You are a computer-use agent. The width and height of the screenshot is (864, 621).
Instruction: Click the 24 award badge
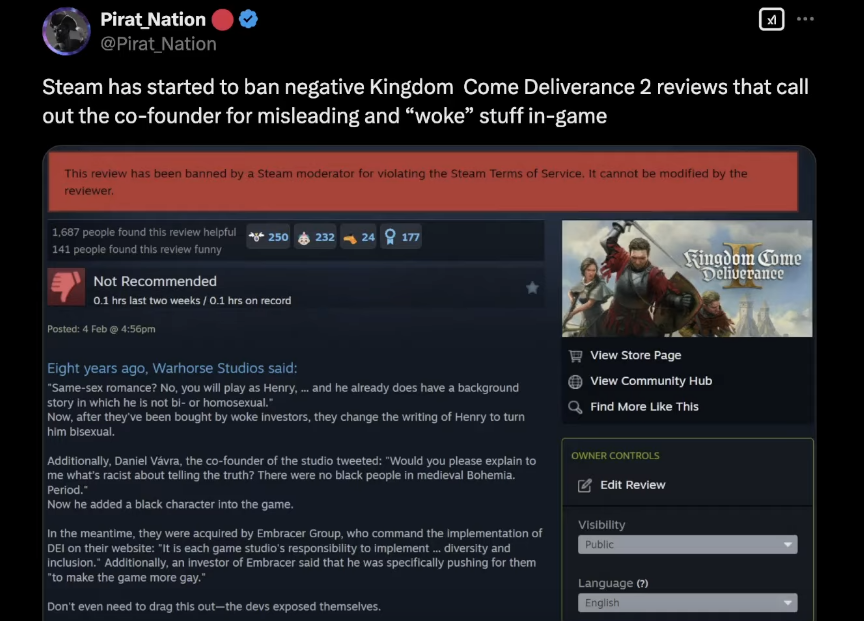(359, 237)
